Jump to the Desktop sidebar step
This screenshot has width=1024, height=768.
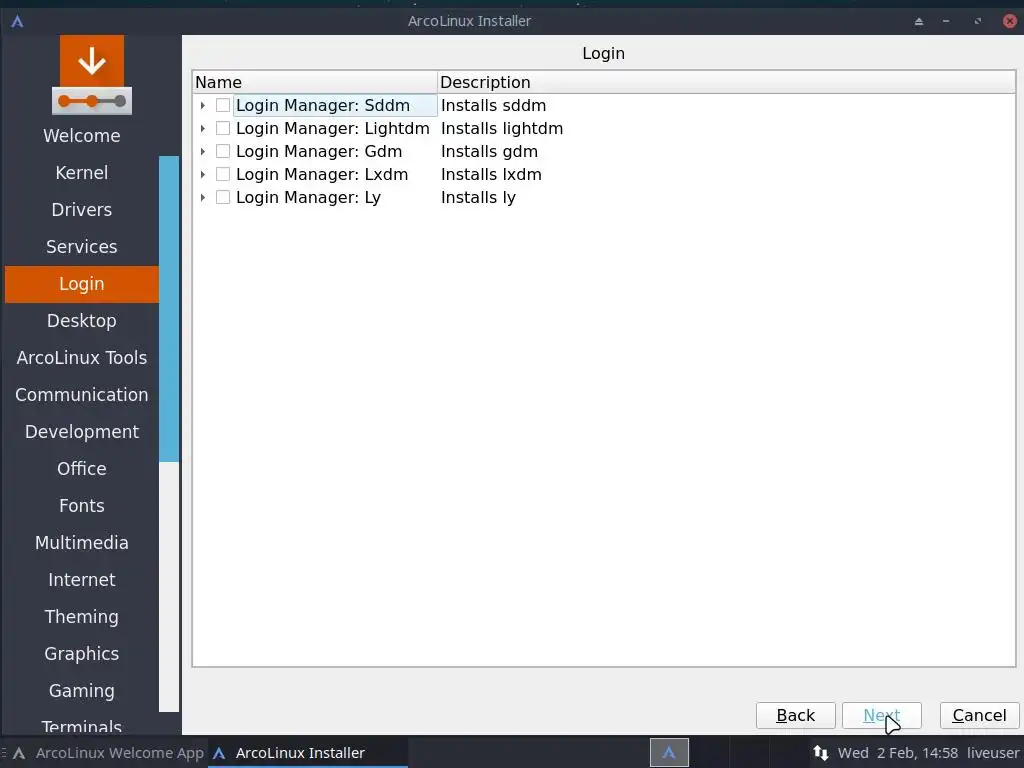(x=82, y=321)
